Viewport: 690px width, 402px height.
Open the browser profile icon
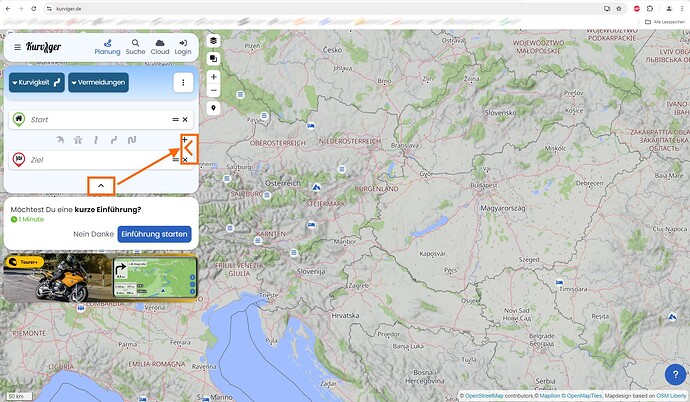pos(669,8)
